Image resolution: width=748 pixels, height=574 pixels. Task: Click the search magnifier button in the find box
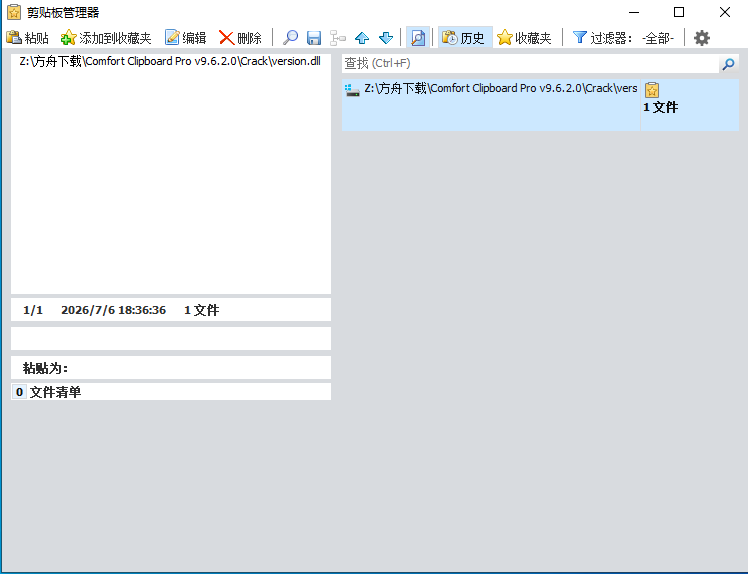(x=728, y=64)
